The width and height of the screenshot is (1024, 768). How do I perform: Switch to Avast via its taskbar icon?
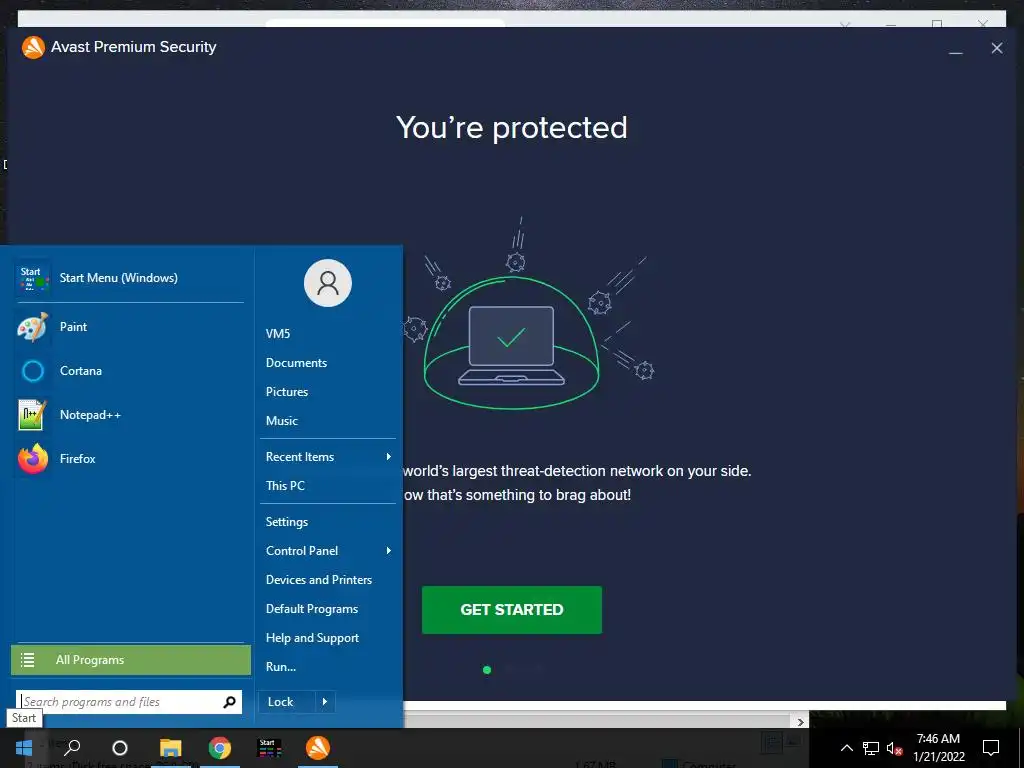click(x=318, y=748)
